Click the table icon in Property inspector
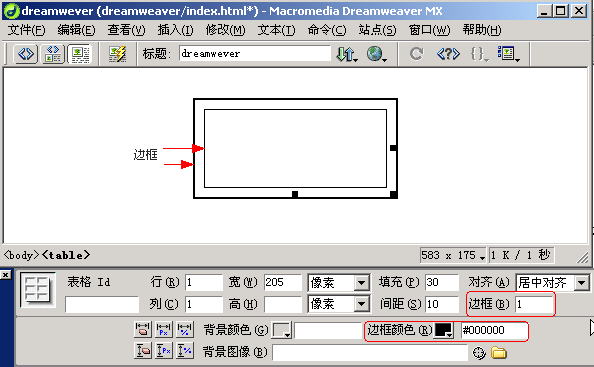594x367 pixels. pyautogui.click(x=38, y=290)
